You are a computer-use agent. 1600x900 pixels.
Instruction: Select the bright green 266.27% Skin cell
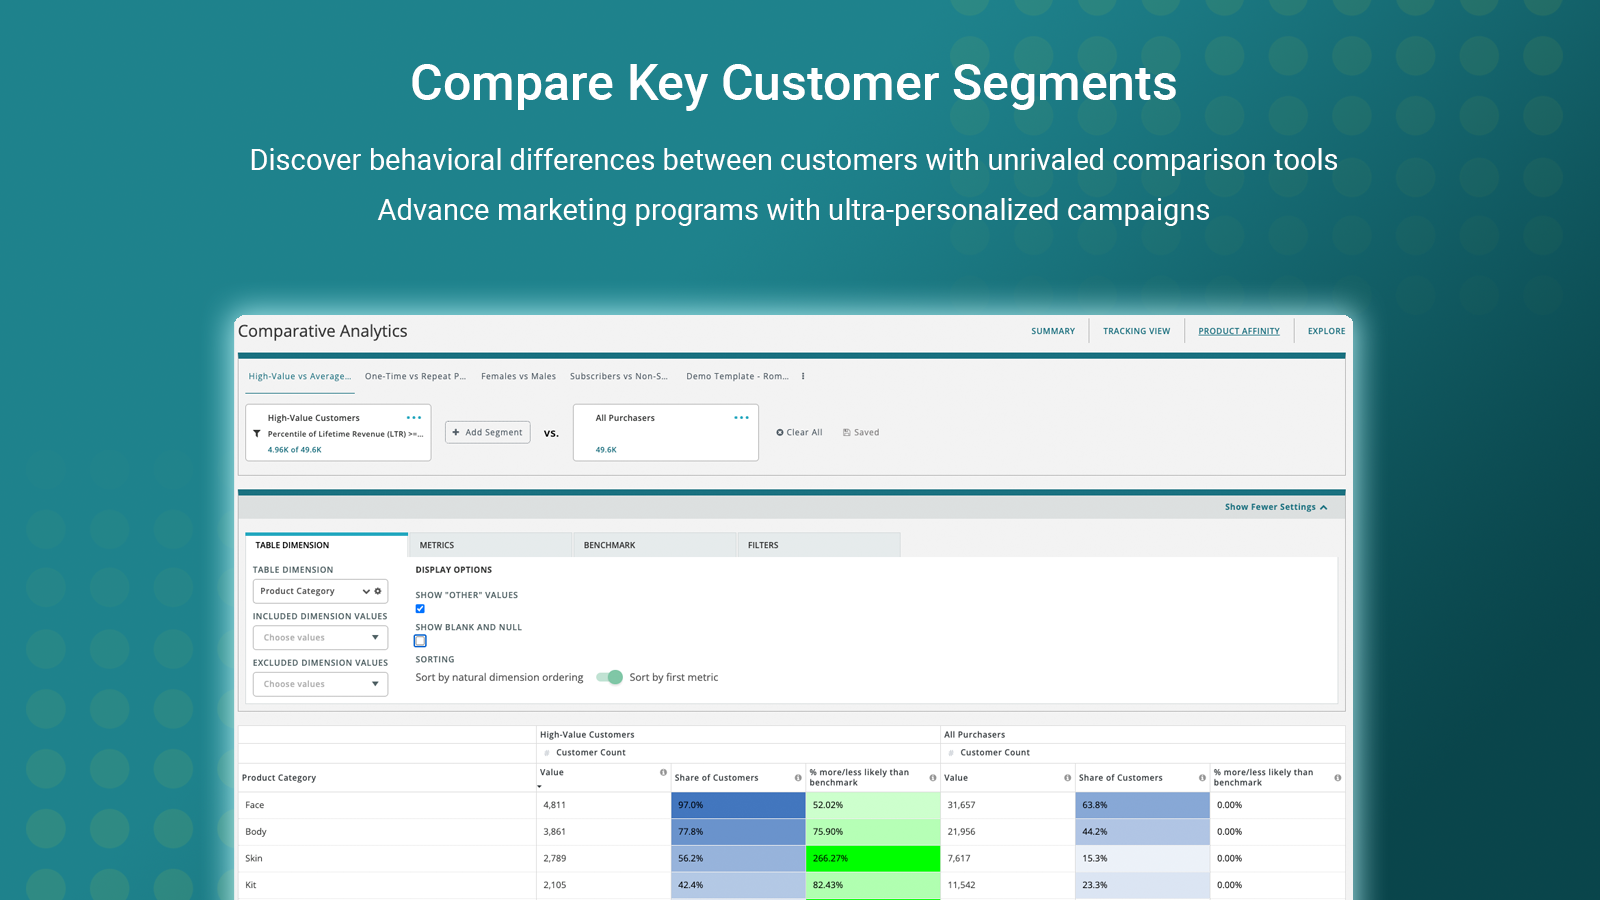[871, 858]
